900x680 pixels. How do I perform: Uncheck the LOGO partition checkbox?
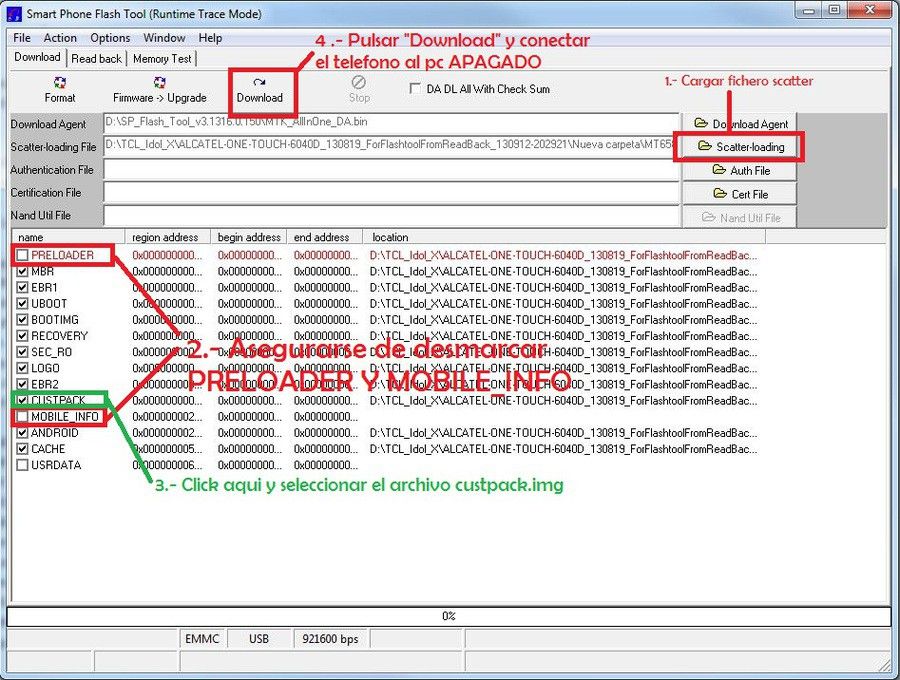(x=22, y=368)
